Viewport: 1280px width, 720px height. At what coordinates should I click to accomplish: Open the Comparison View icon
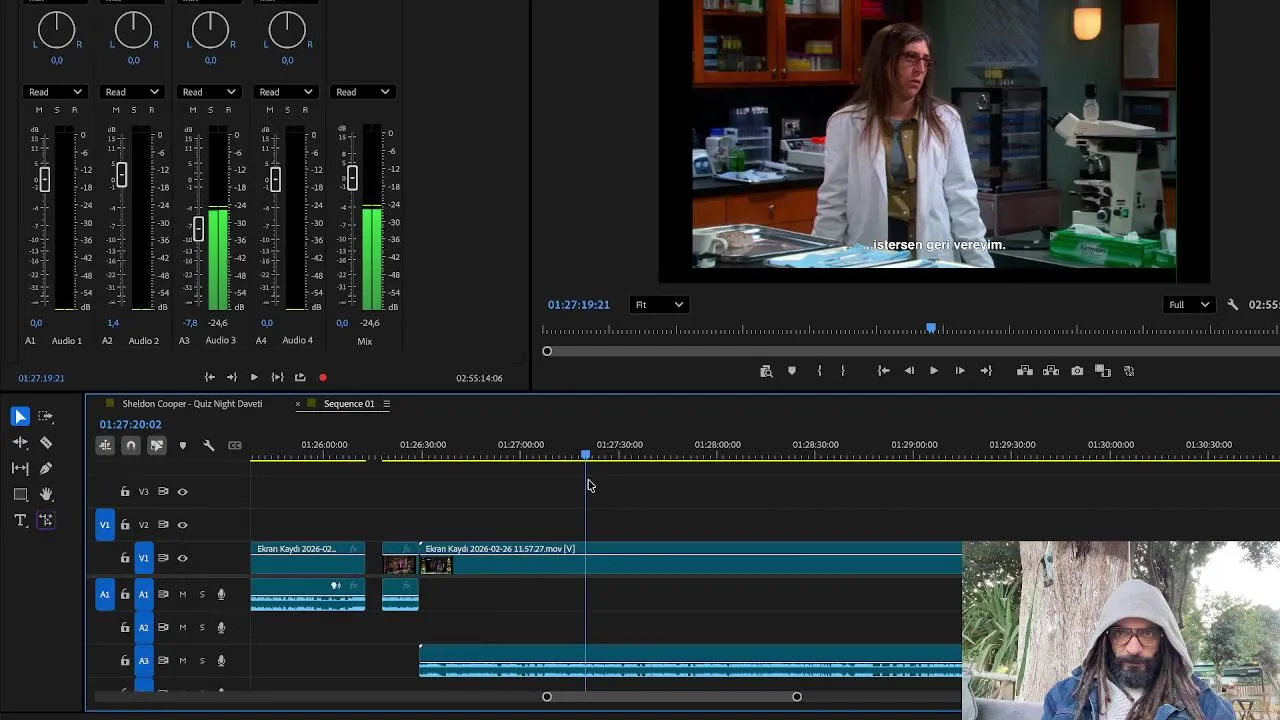[x=1103, y=371]
